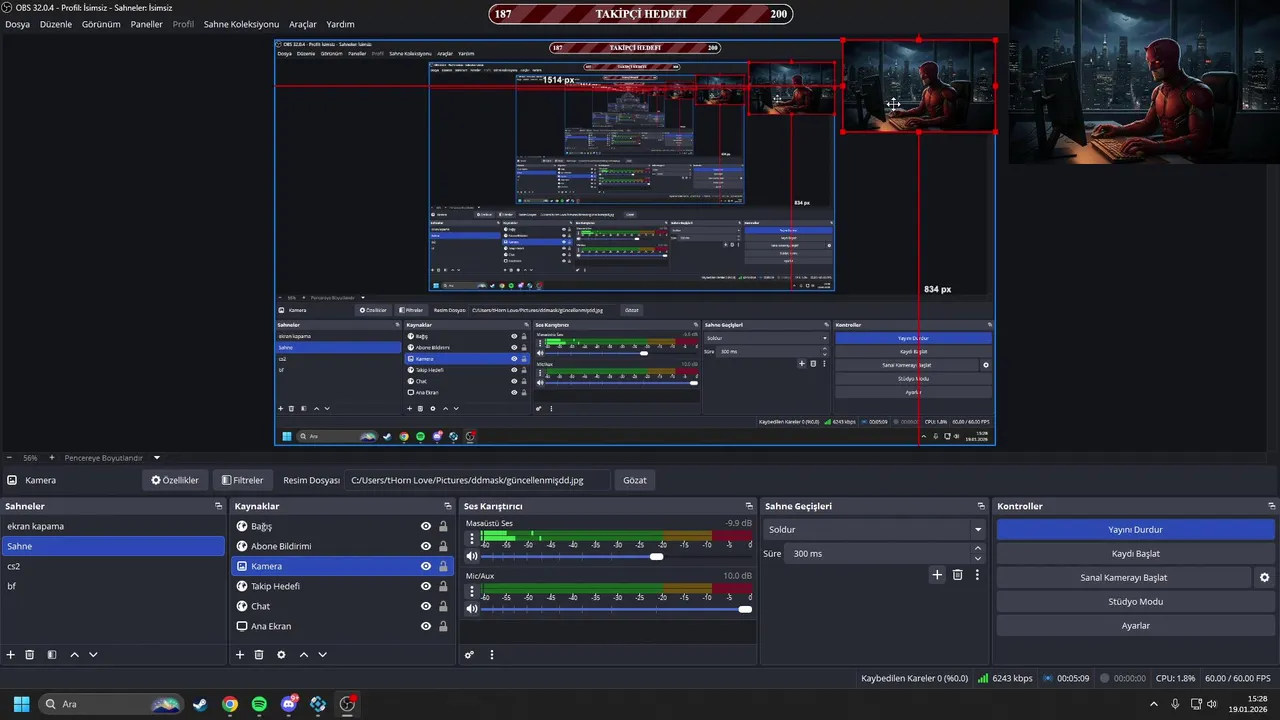This screenshot has width=1280, height=720.
Task: Move the source down in the Kaynaklar toolbar
Action: [322, 655]
